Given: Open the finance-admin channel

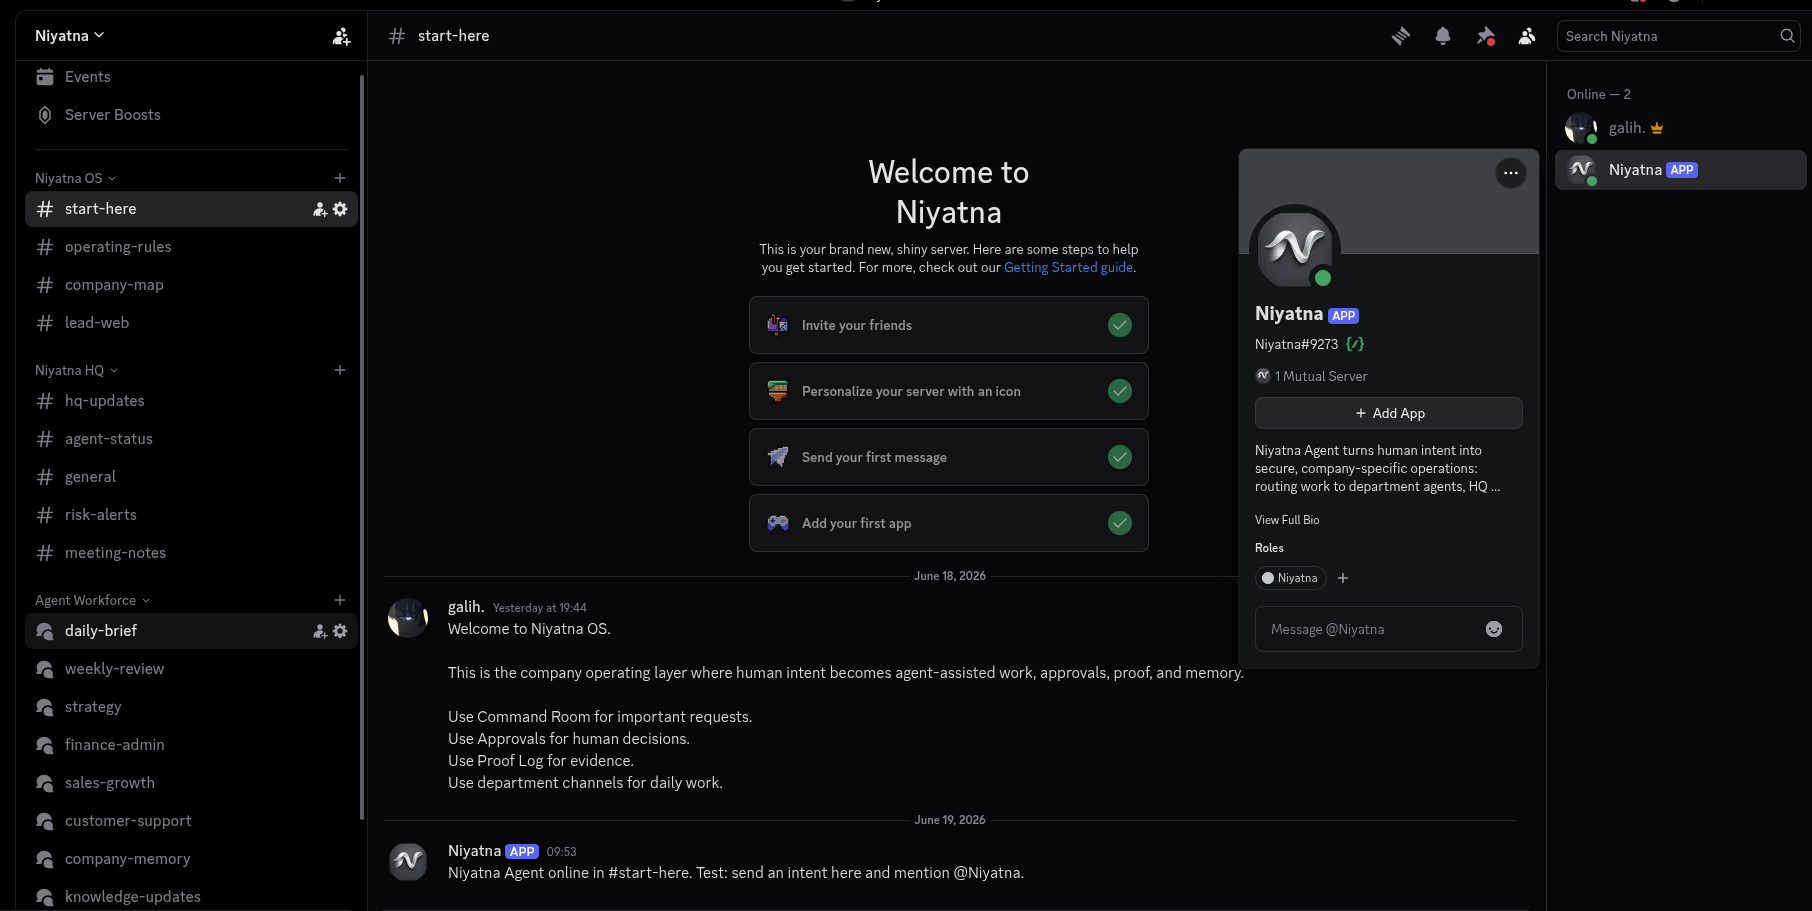Looking at the screenshot, I should pos(190,745).
